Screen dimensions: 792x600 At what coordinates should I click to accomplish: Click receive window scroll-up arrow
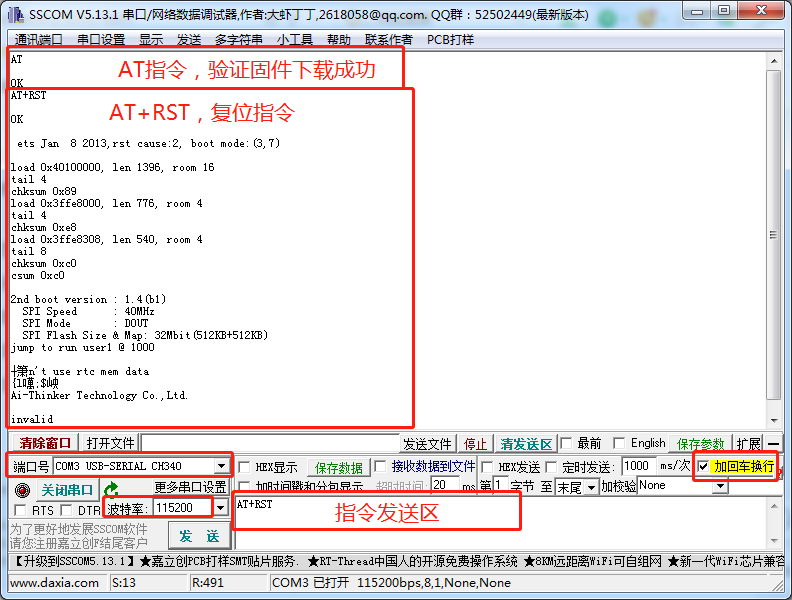point(774,61)
